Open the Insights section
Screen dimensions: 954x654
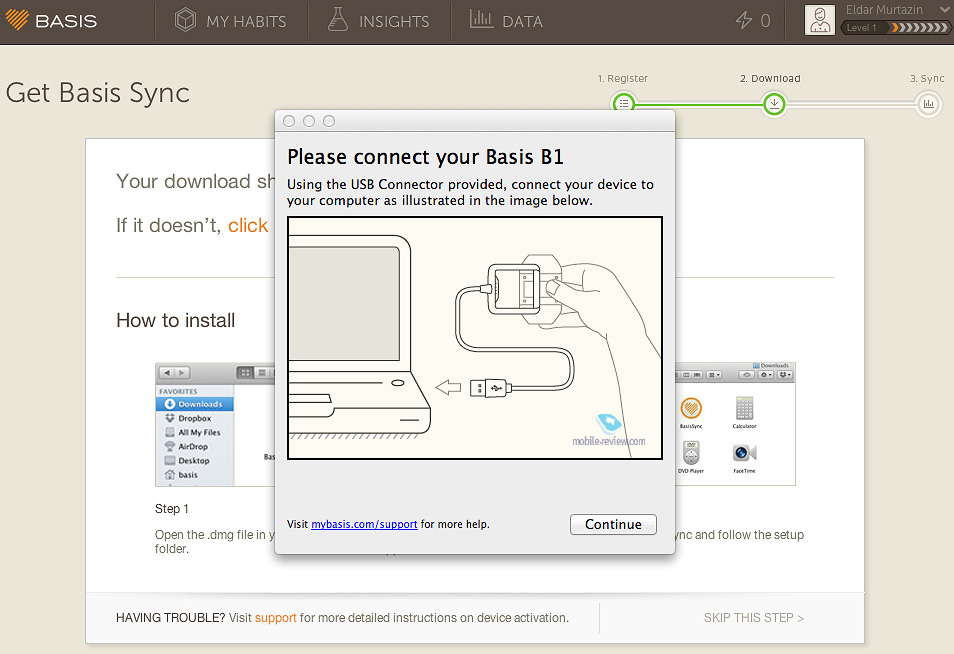pos(378,21)
